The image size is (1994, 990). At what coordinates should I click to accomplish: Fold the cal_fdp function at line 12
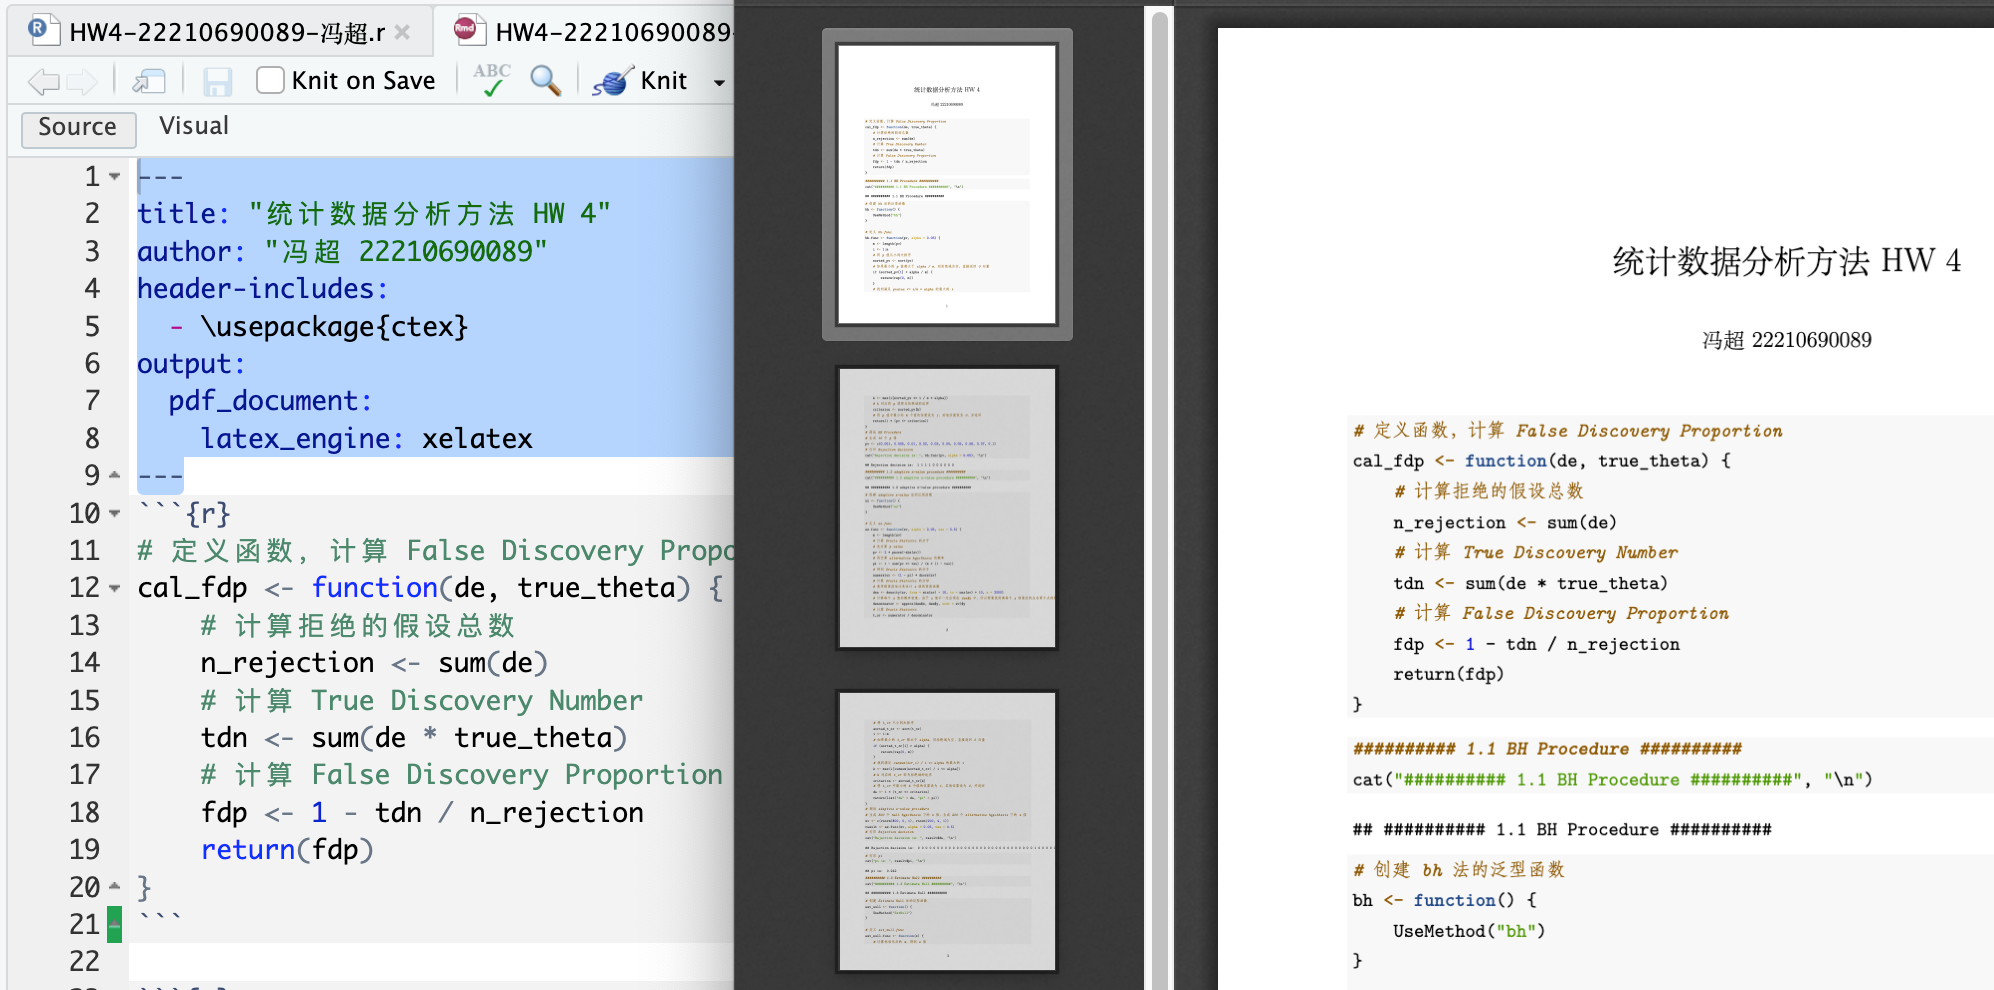[x=115, y=588]
